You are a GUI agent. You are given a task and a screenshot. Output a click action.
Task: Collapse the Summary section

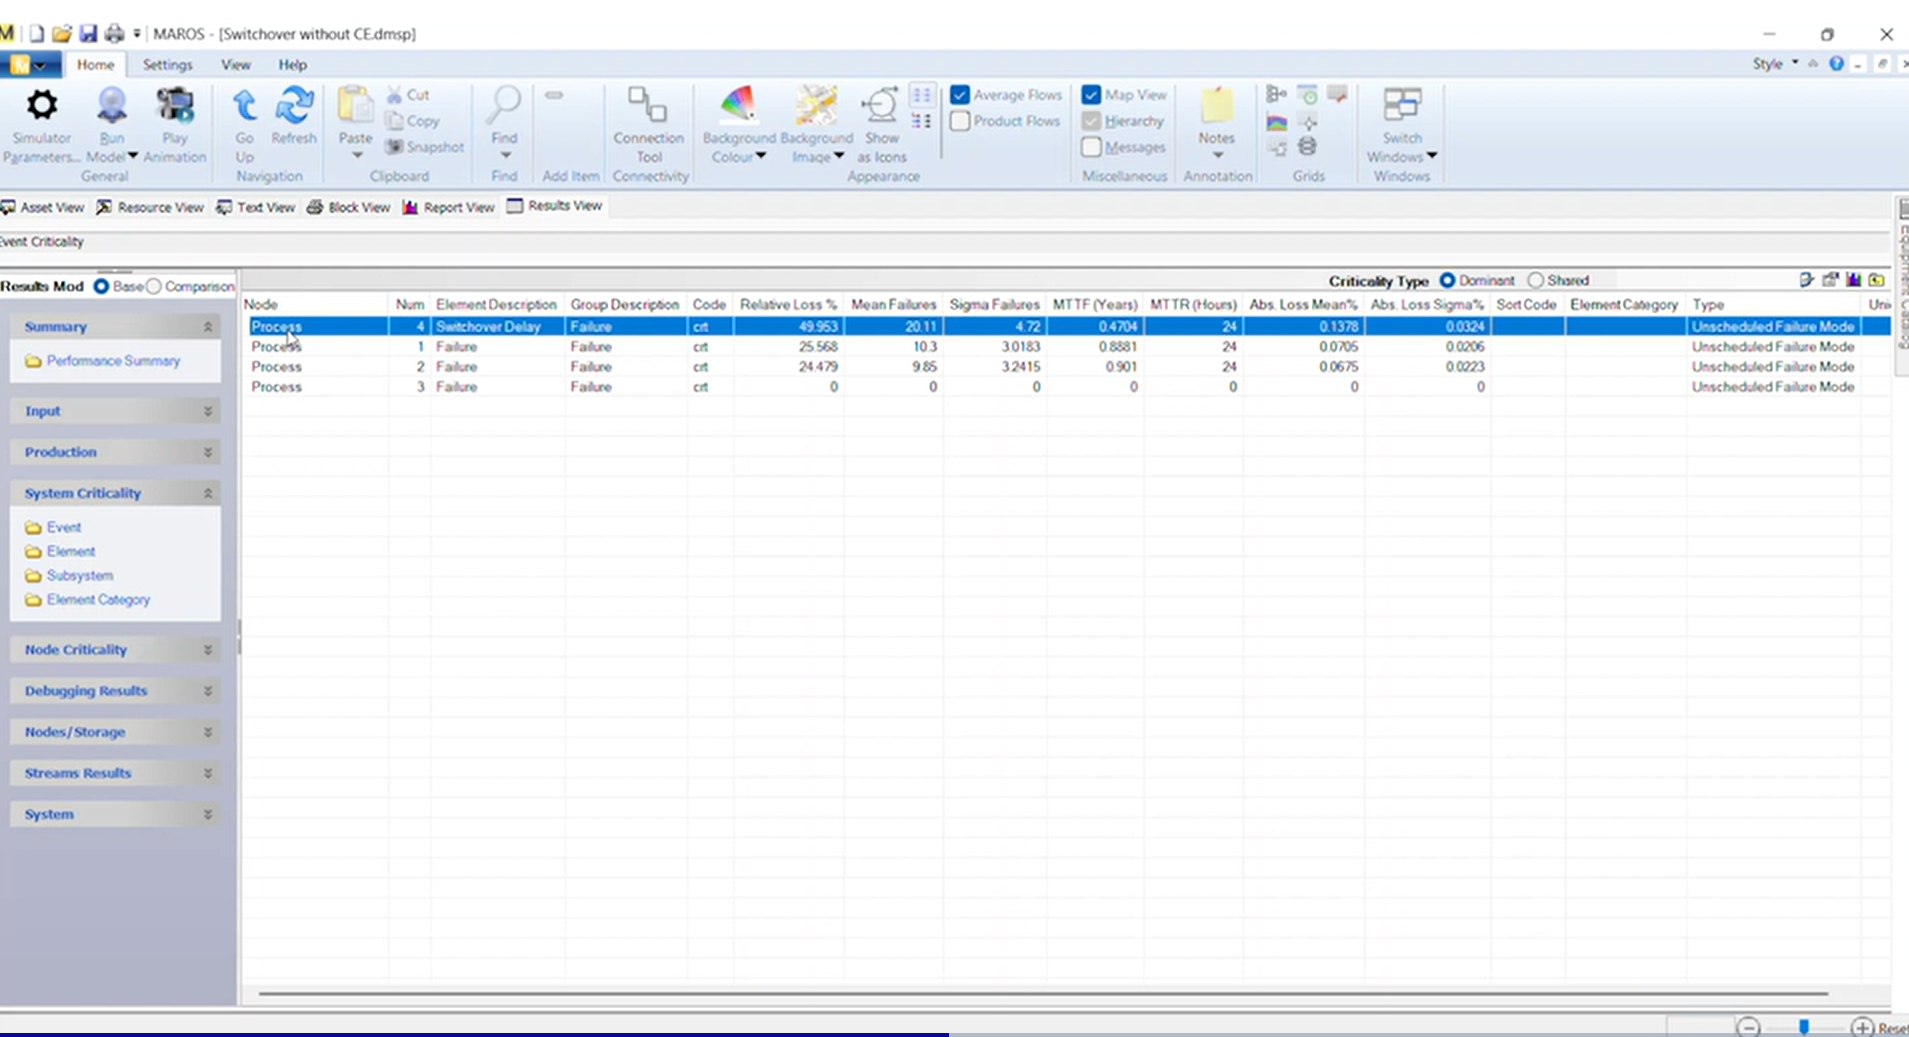click(x=208, y=327)
